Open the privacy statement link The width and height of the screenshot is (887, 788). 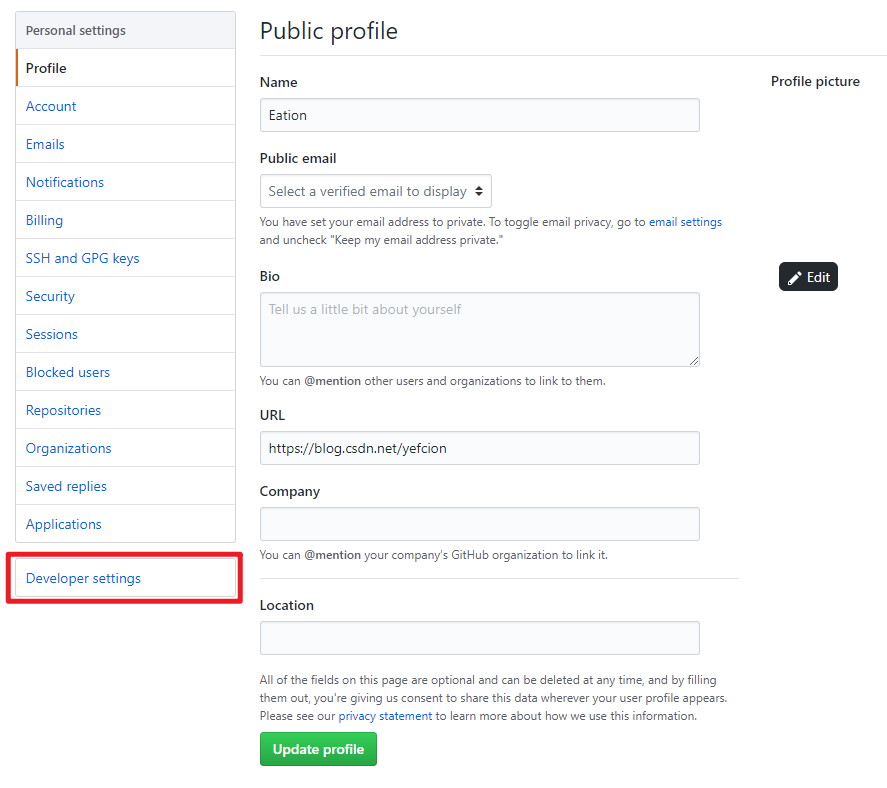click(x=385, y=716)
